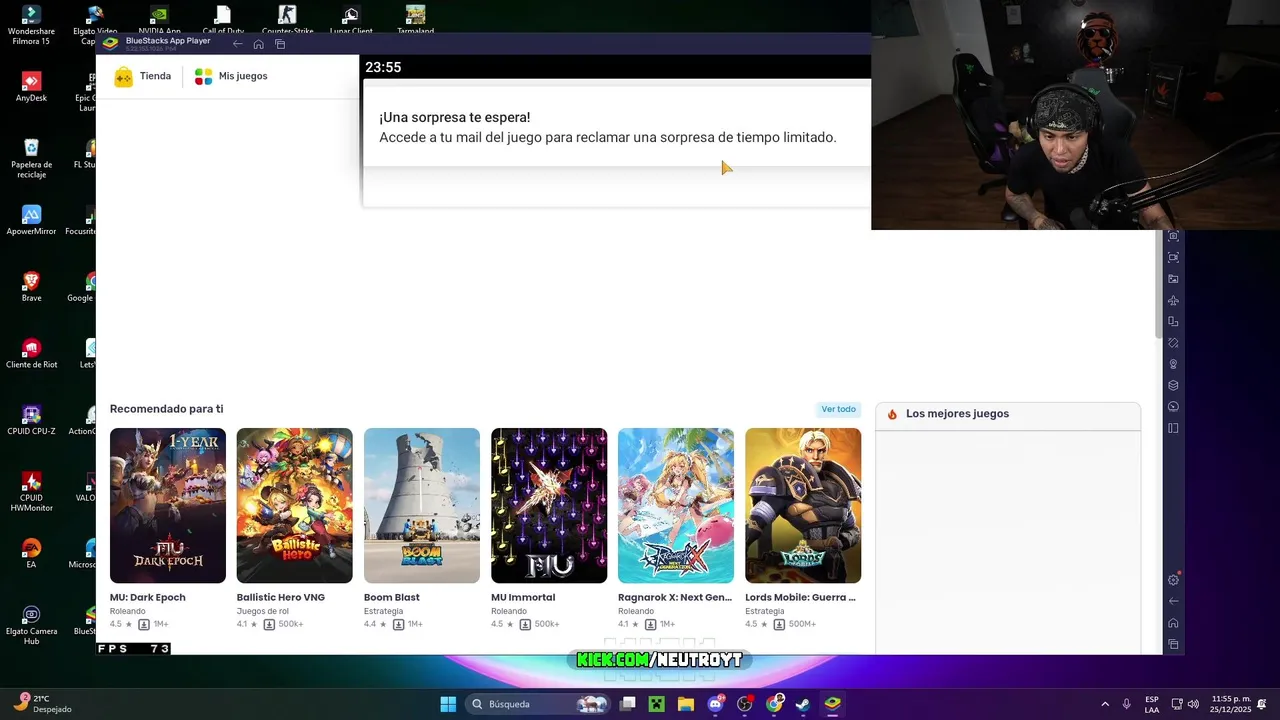Select the Ballistic Hero VNG title text

[281, 597]
